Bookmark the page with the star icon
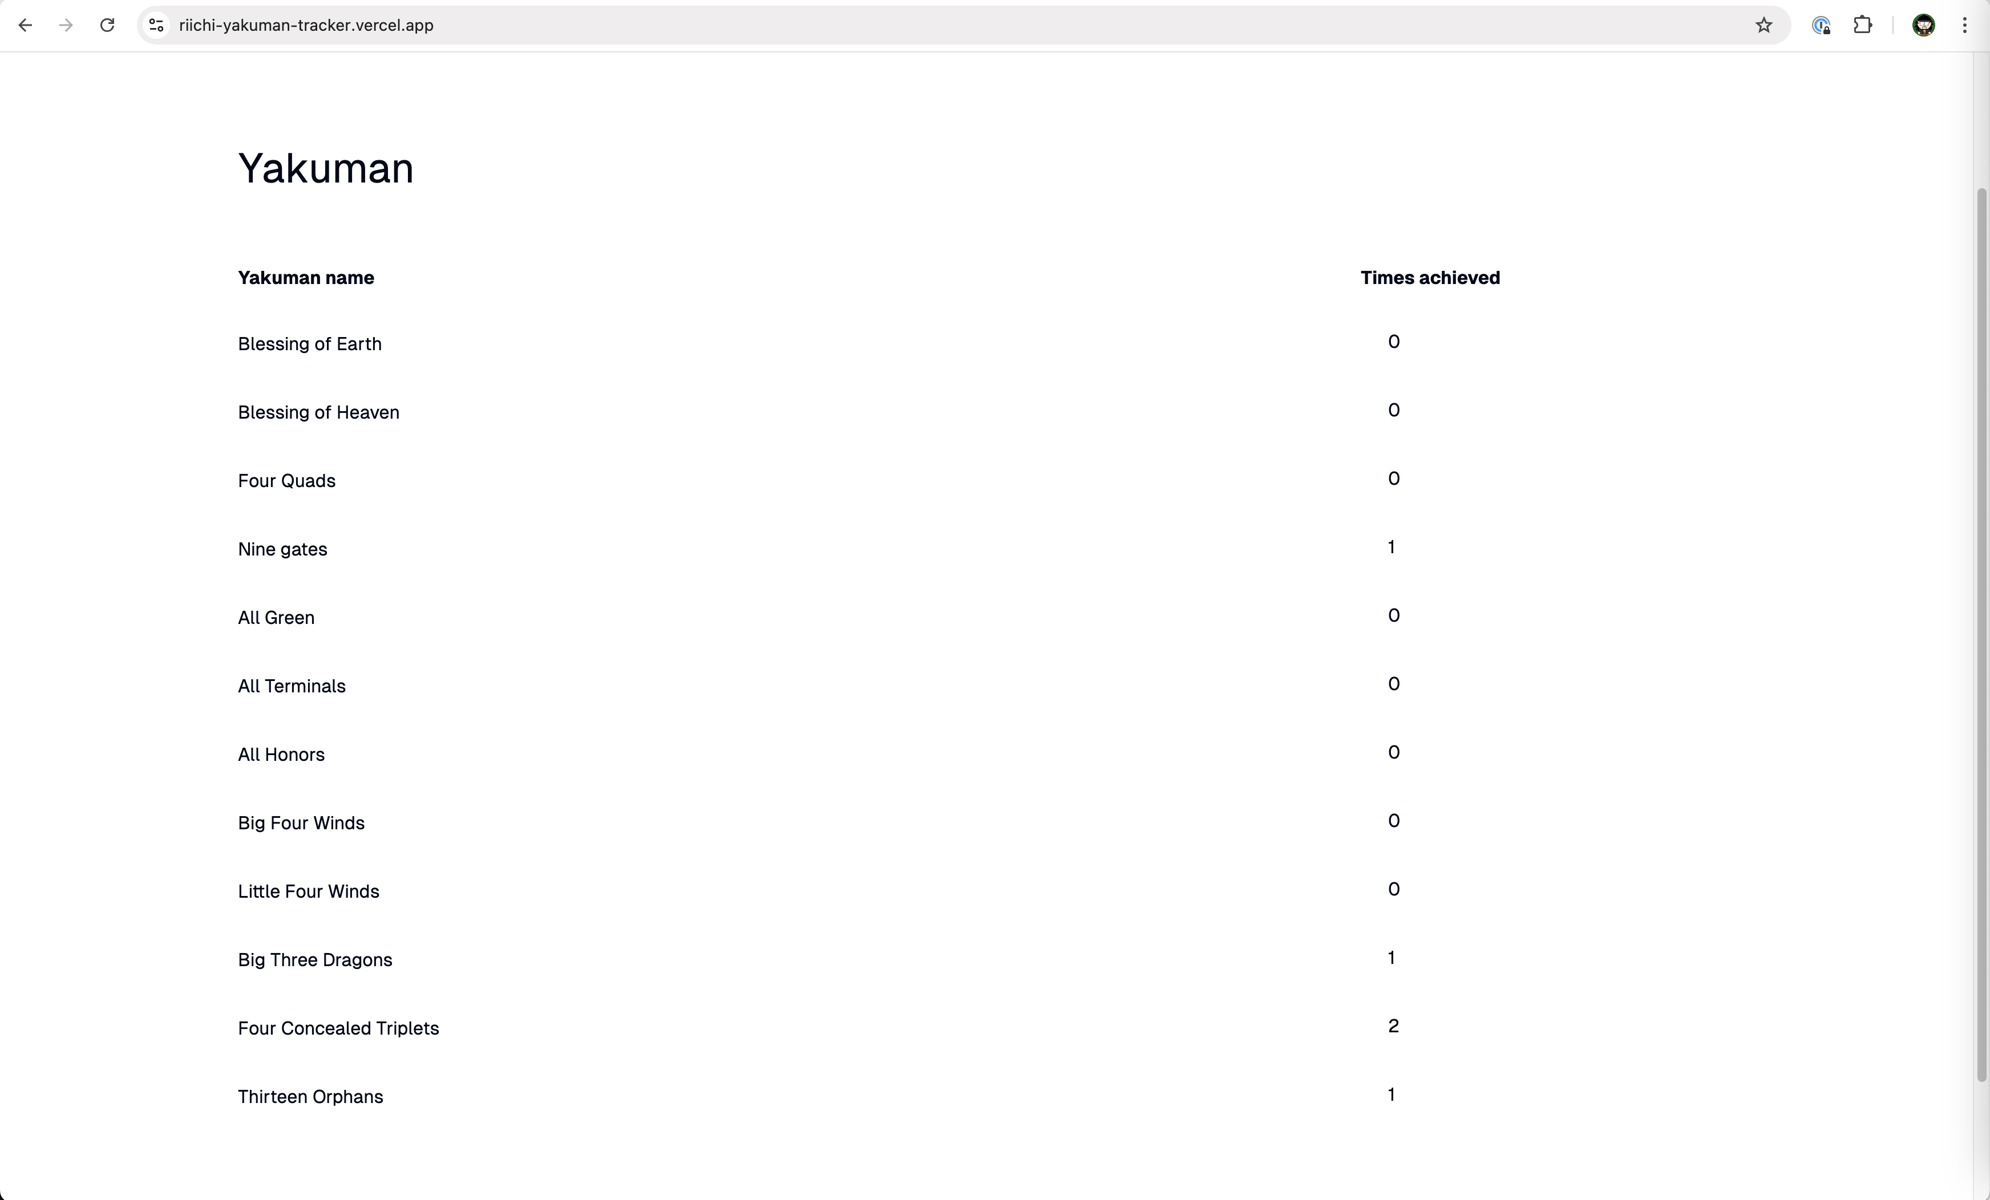The image size is (1990, 1200). click(1764, 25)
